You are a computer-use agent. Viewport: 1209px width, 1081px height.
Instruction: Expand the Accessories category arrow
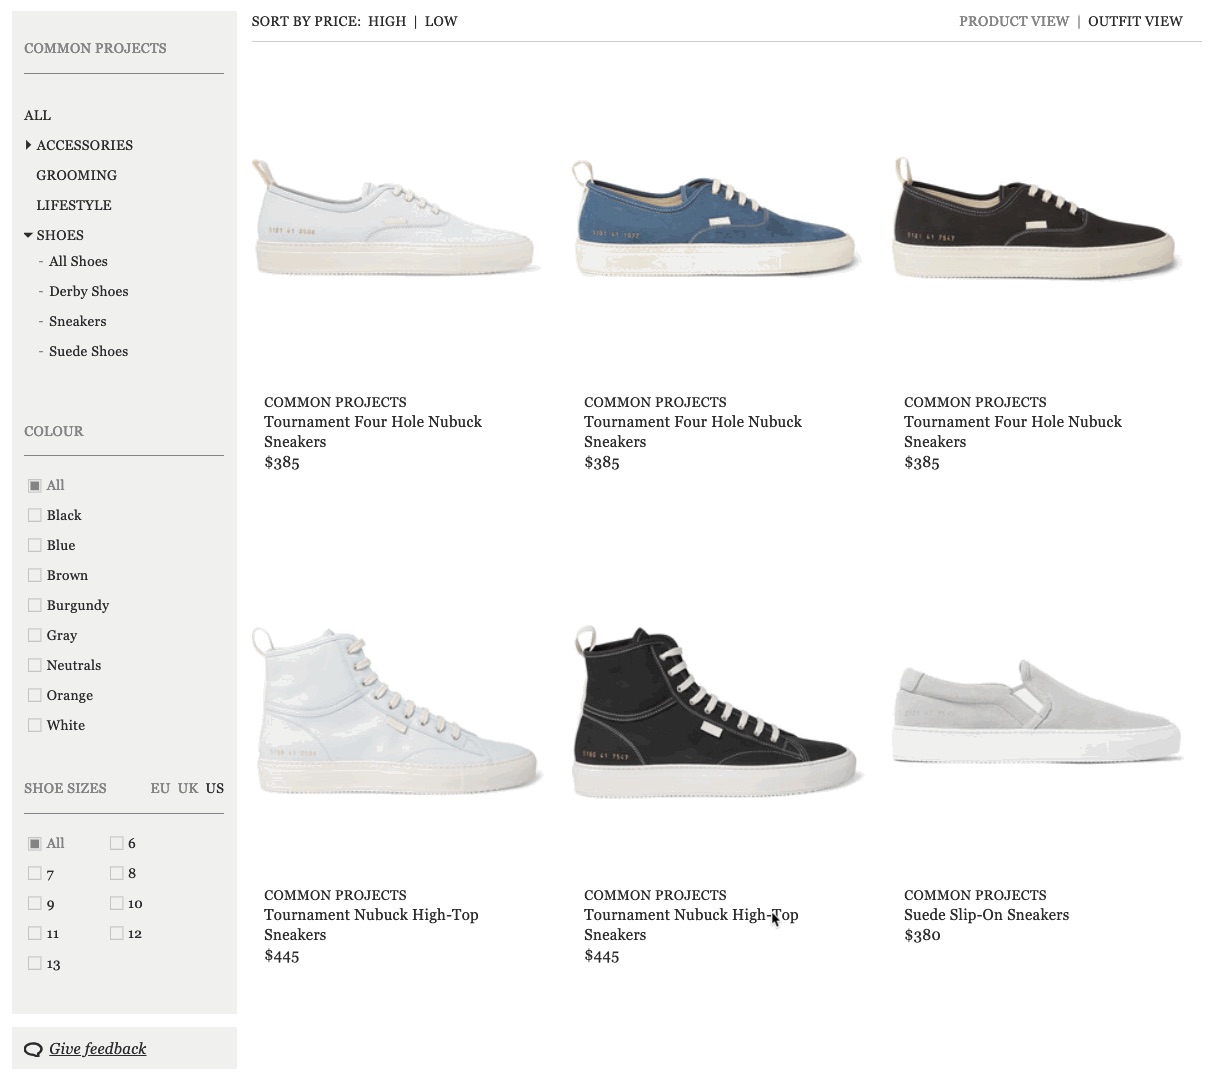click(x=28, y=145)
